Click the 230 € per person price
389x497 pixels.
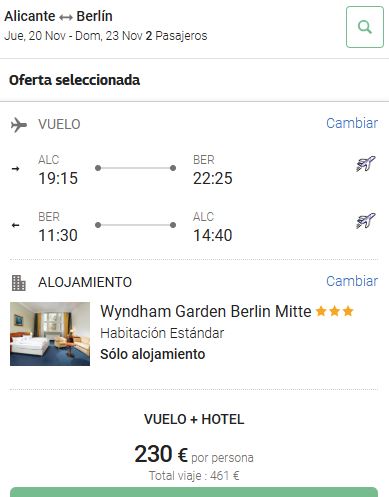(194, 454)
